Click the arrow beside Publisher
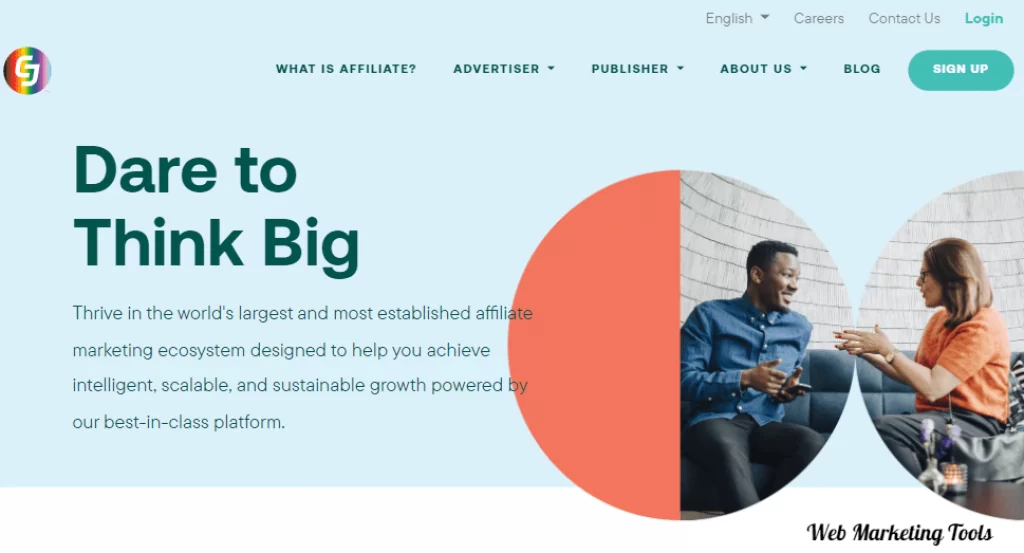 click(680, 69)
